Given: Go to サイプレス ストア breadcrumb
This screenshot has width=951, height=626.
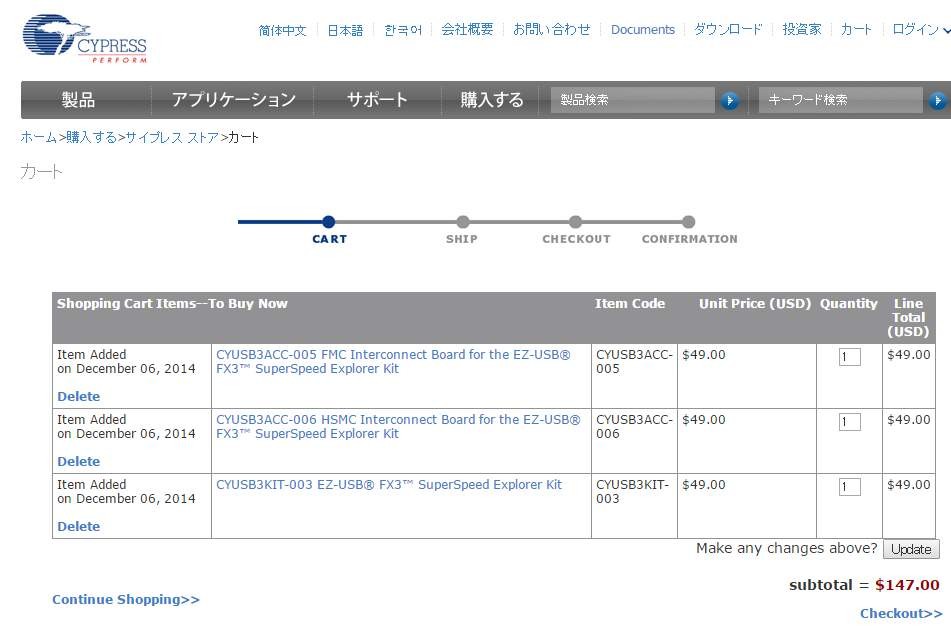Looking at the screenshot, I should tap(172, 137).
